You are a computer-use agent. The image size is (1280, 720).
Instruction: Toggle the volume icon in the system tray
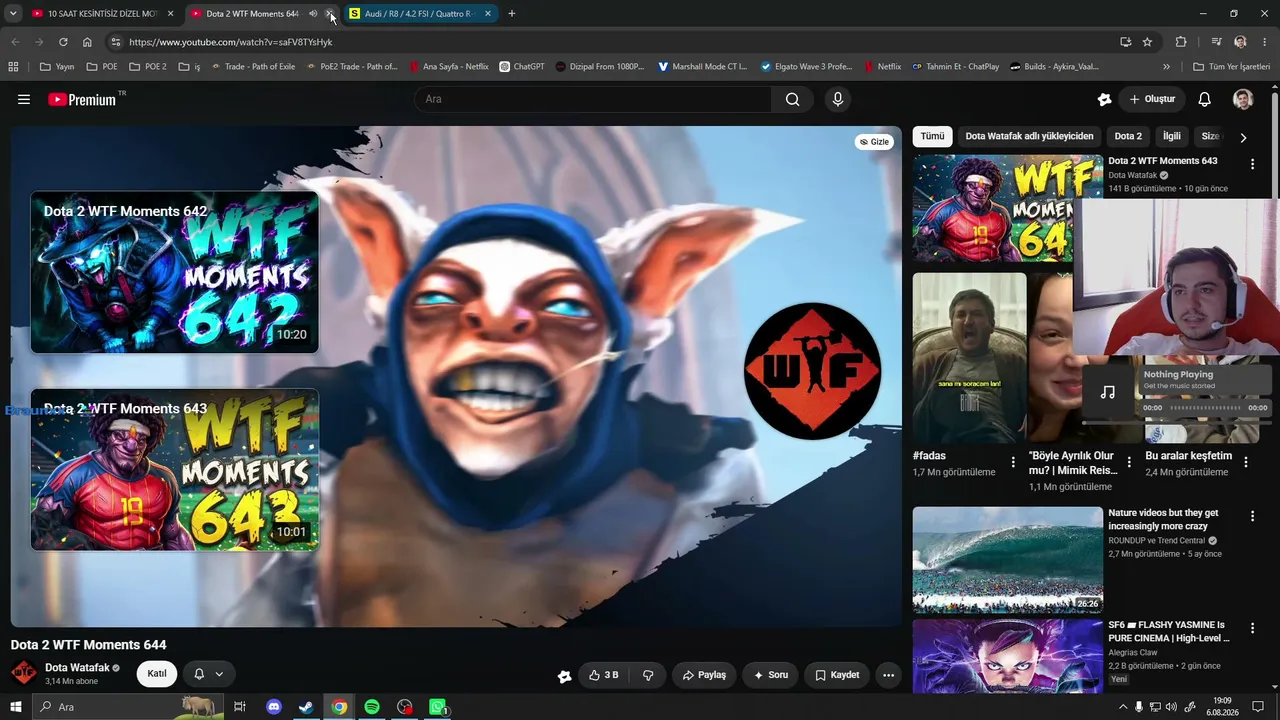[1171, 707]
